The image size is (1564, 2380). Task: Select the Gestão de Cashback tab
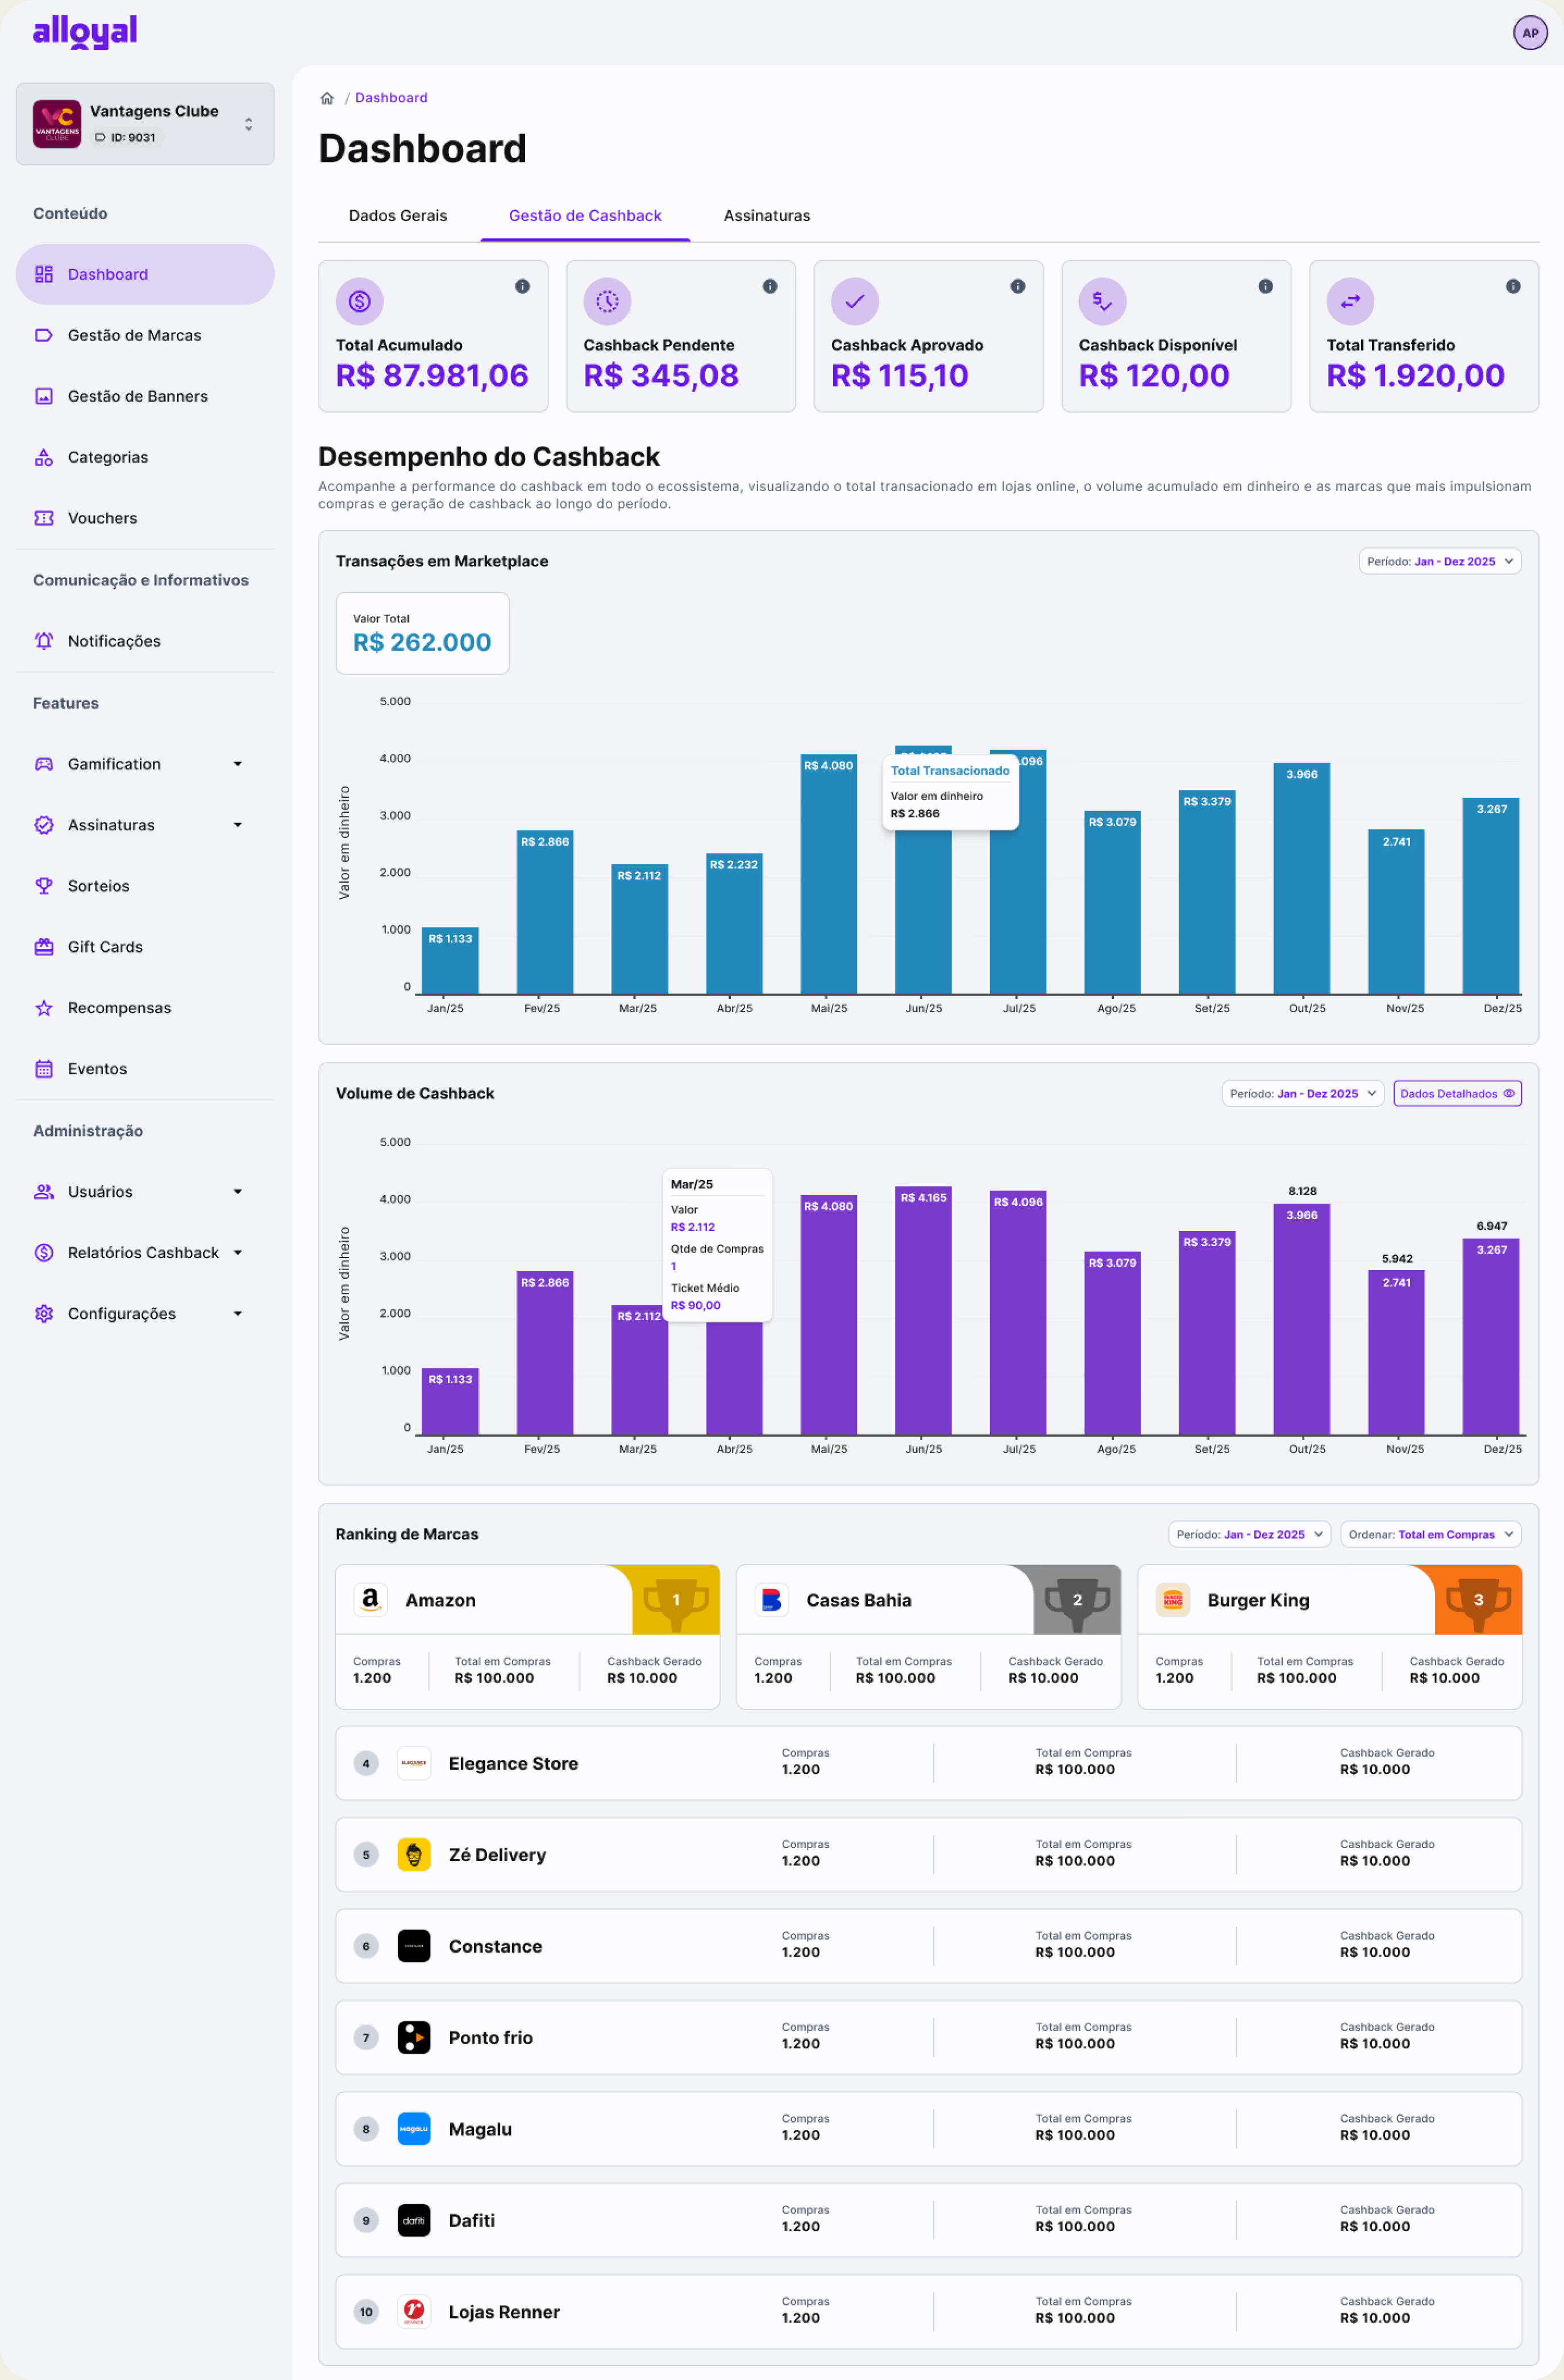[x=585, y=216]
